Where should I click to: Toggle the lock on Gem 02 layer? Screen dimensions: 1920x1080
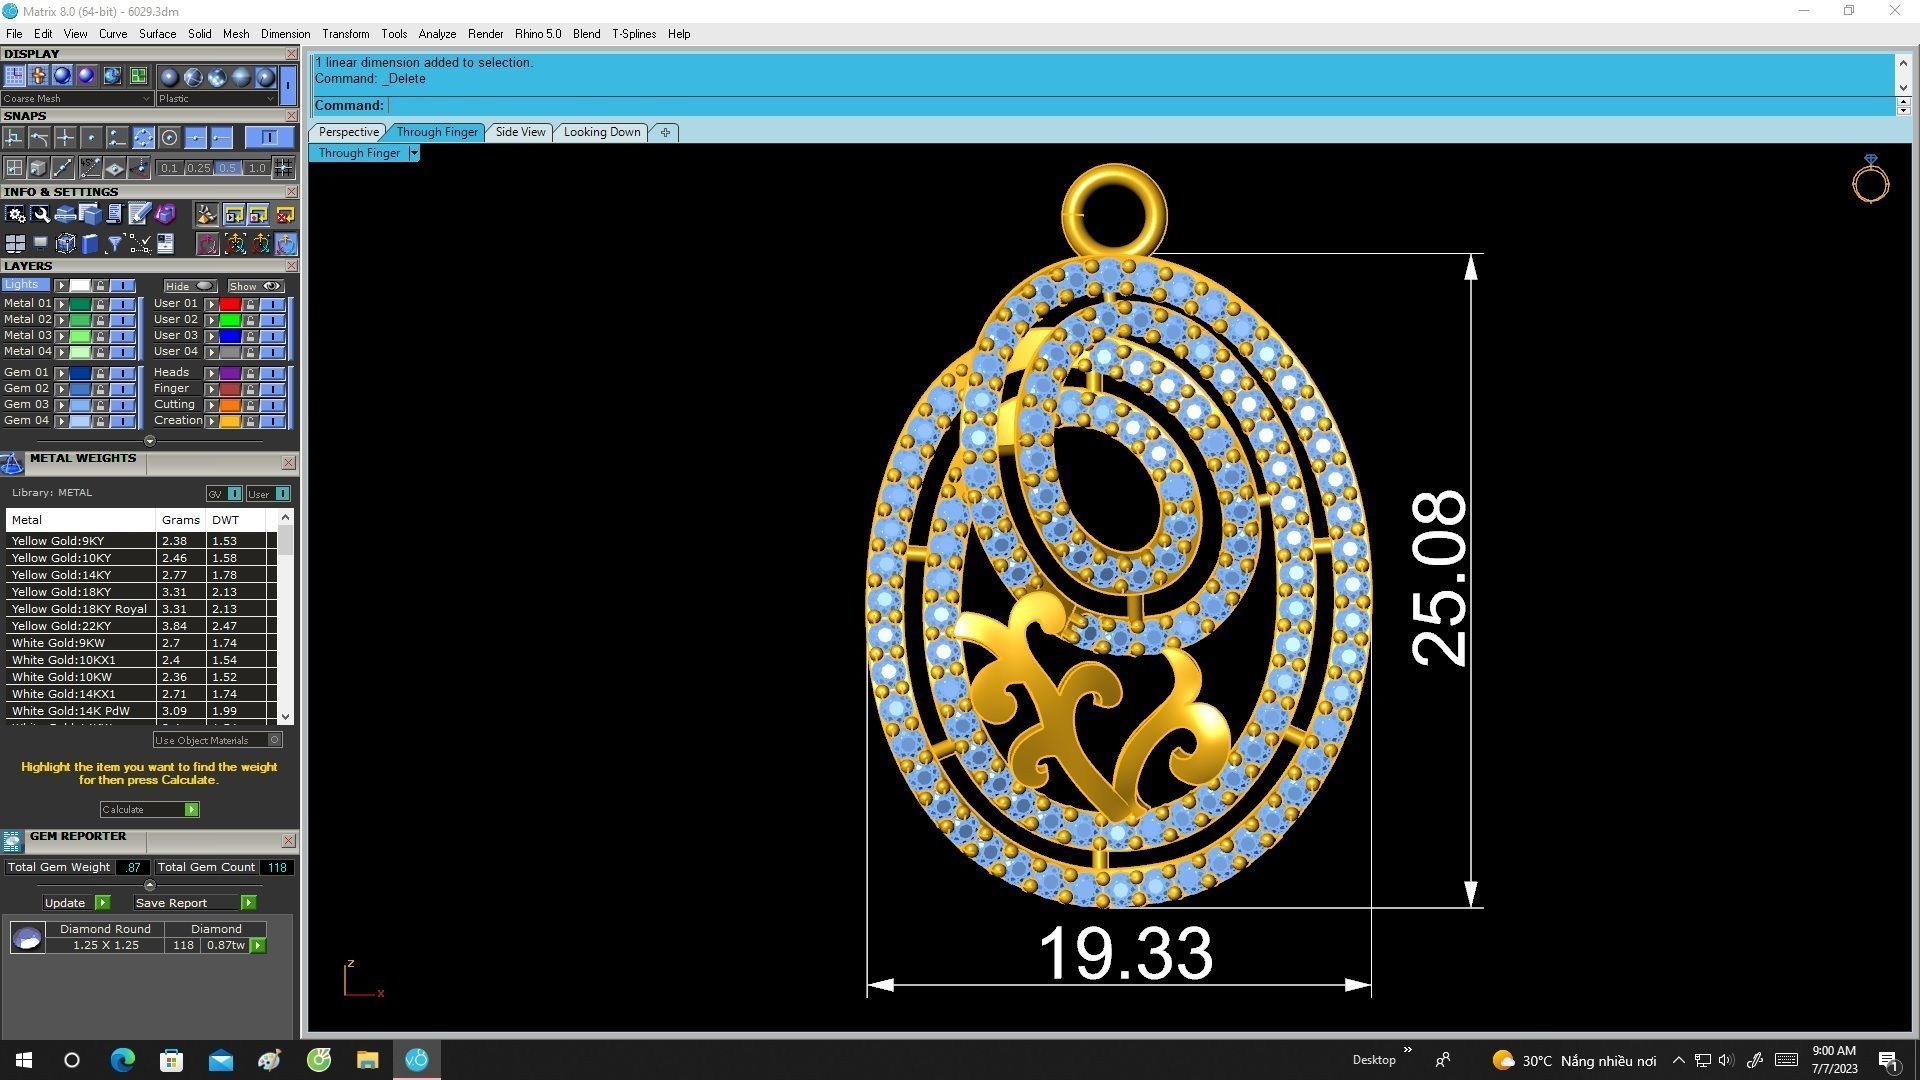100,389
